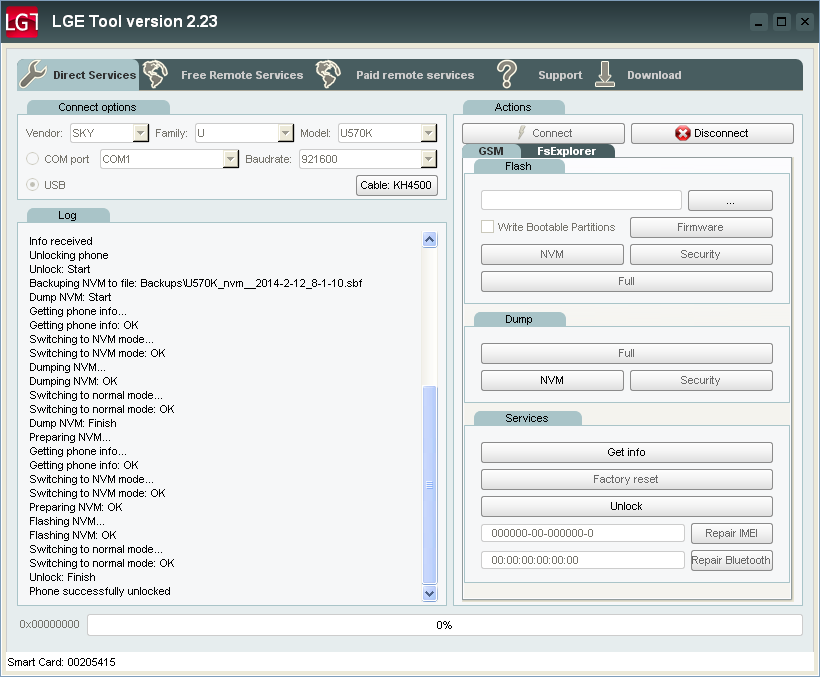820x677 pixels.
Task: Click the NVM button in Flash section
Action: click(552, 255)
